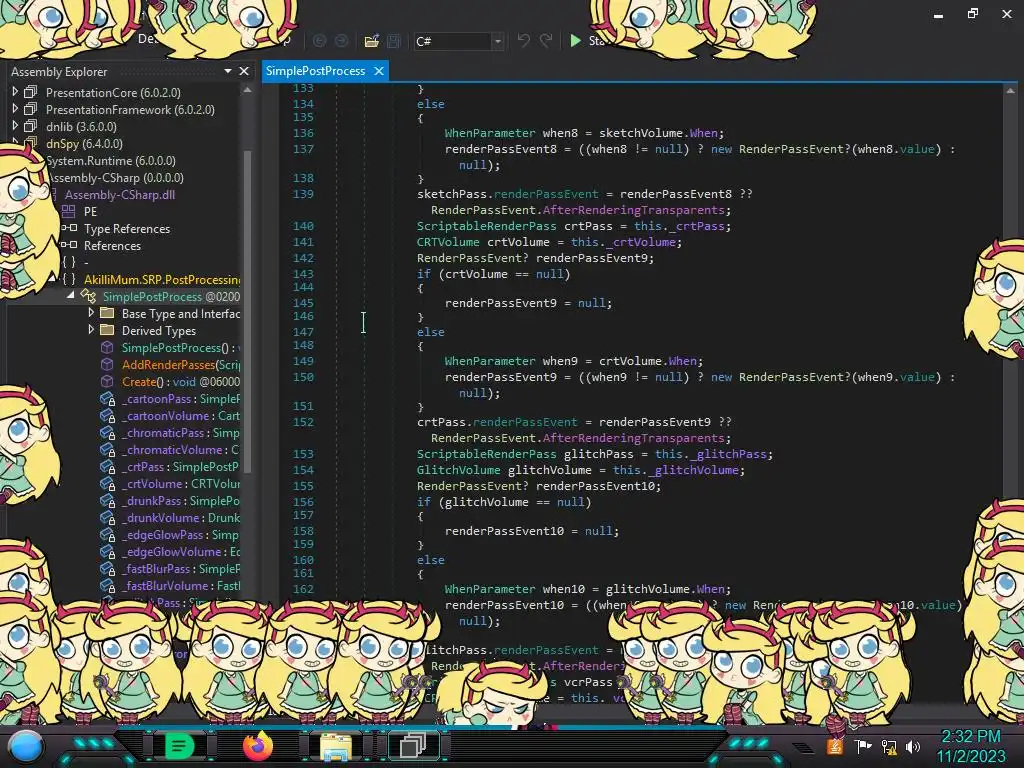This screenshot has width=1024, height=768.
Task: Click the undo arrow in toolbar
Action: click(524, 40)
